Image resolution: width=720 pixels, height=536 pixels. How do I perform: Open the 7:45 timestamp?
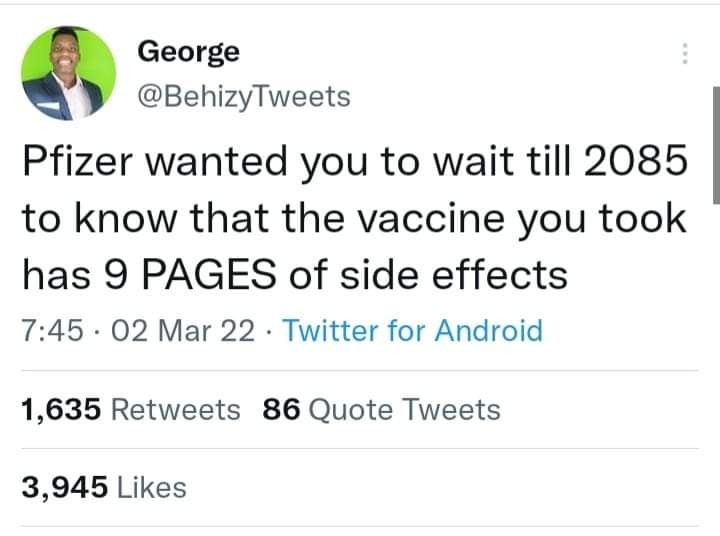pyautogui.click(x=43, y=330)
